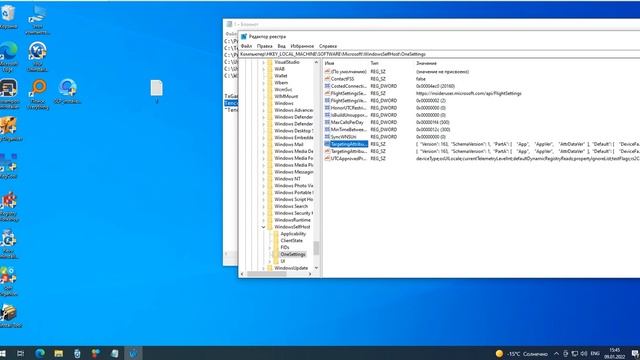This screenshot has height=360, width=640.
Task: Click the FlightSettingsSe... REG_SZ value icon
Action: pos(327,93)
